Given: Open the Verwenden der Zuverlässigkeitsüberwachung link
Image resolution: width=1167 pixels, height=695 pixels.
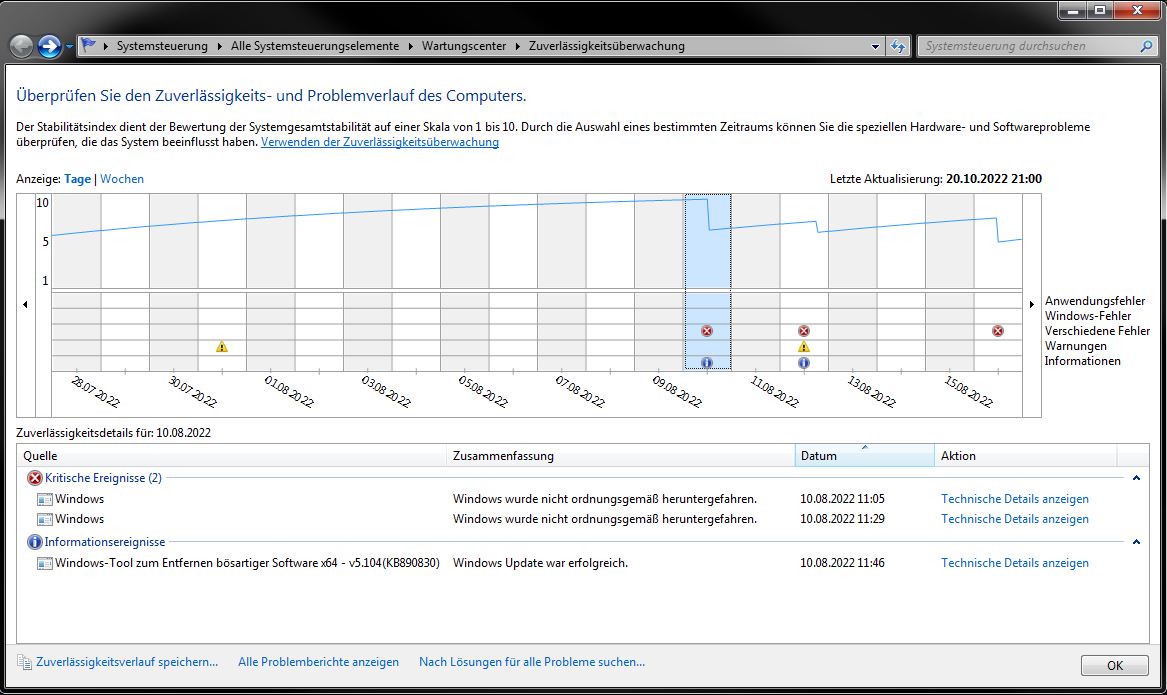Looking at the screenshot, I should tap(380, 142).
